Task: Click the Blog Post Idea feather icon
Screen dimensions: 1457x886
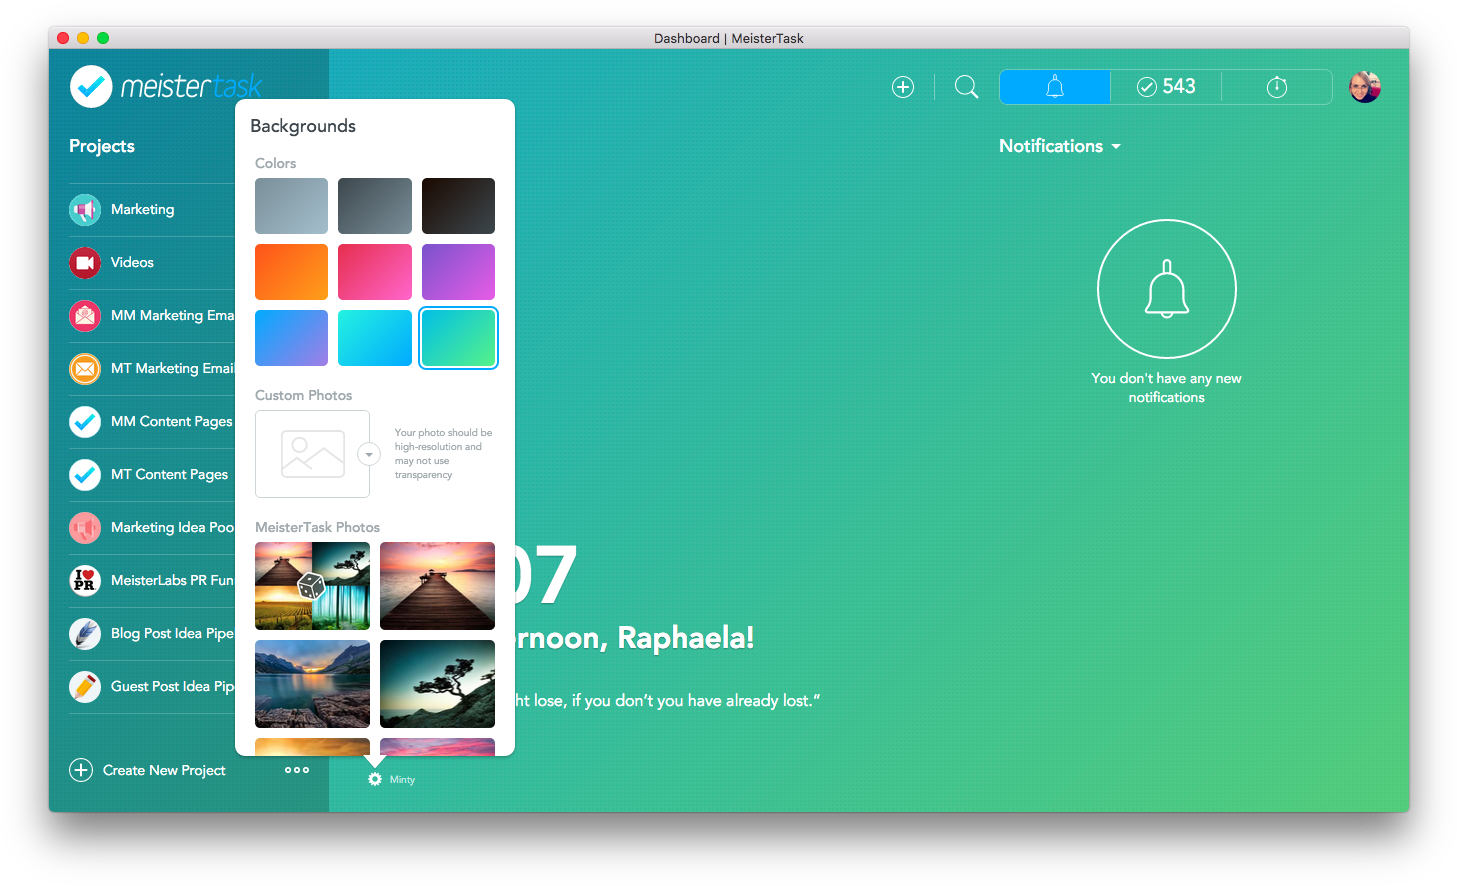Action: (85, 634)
